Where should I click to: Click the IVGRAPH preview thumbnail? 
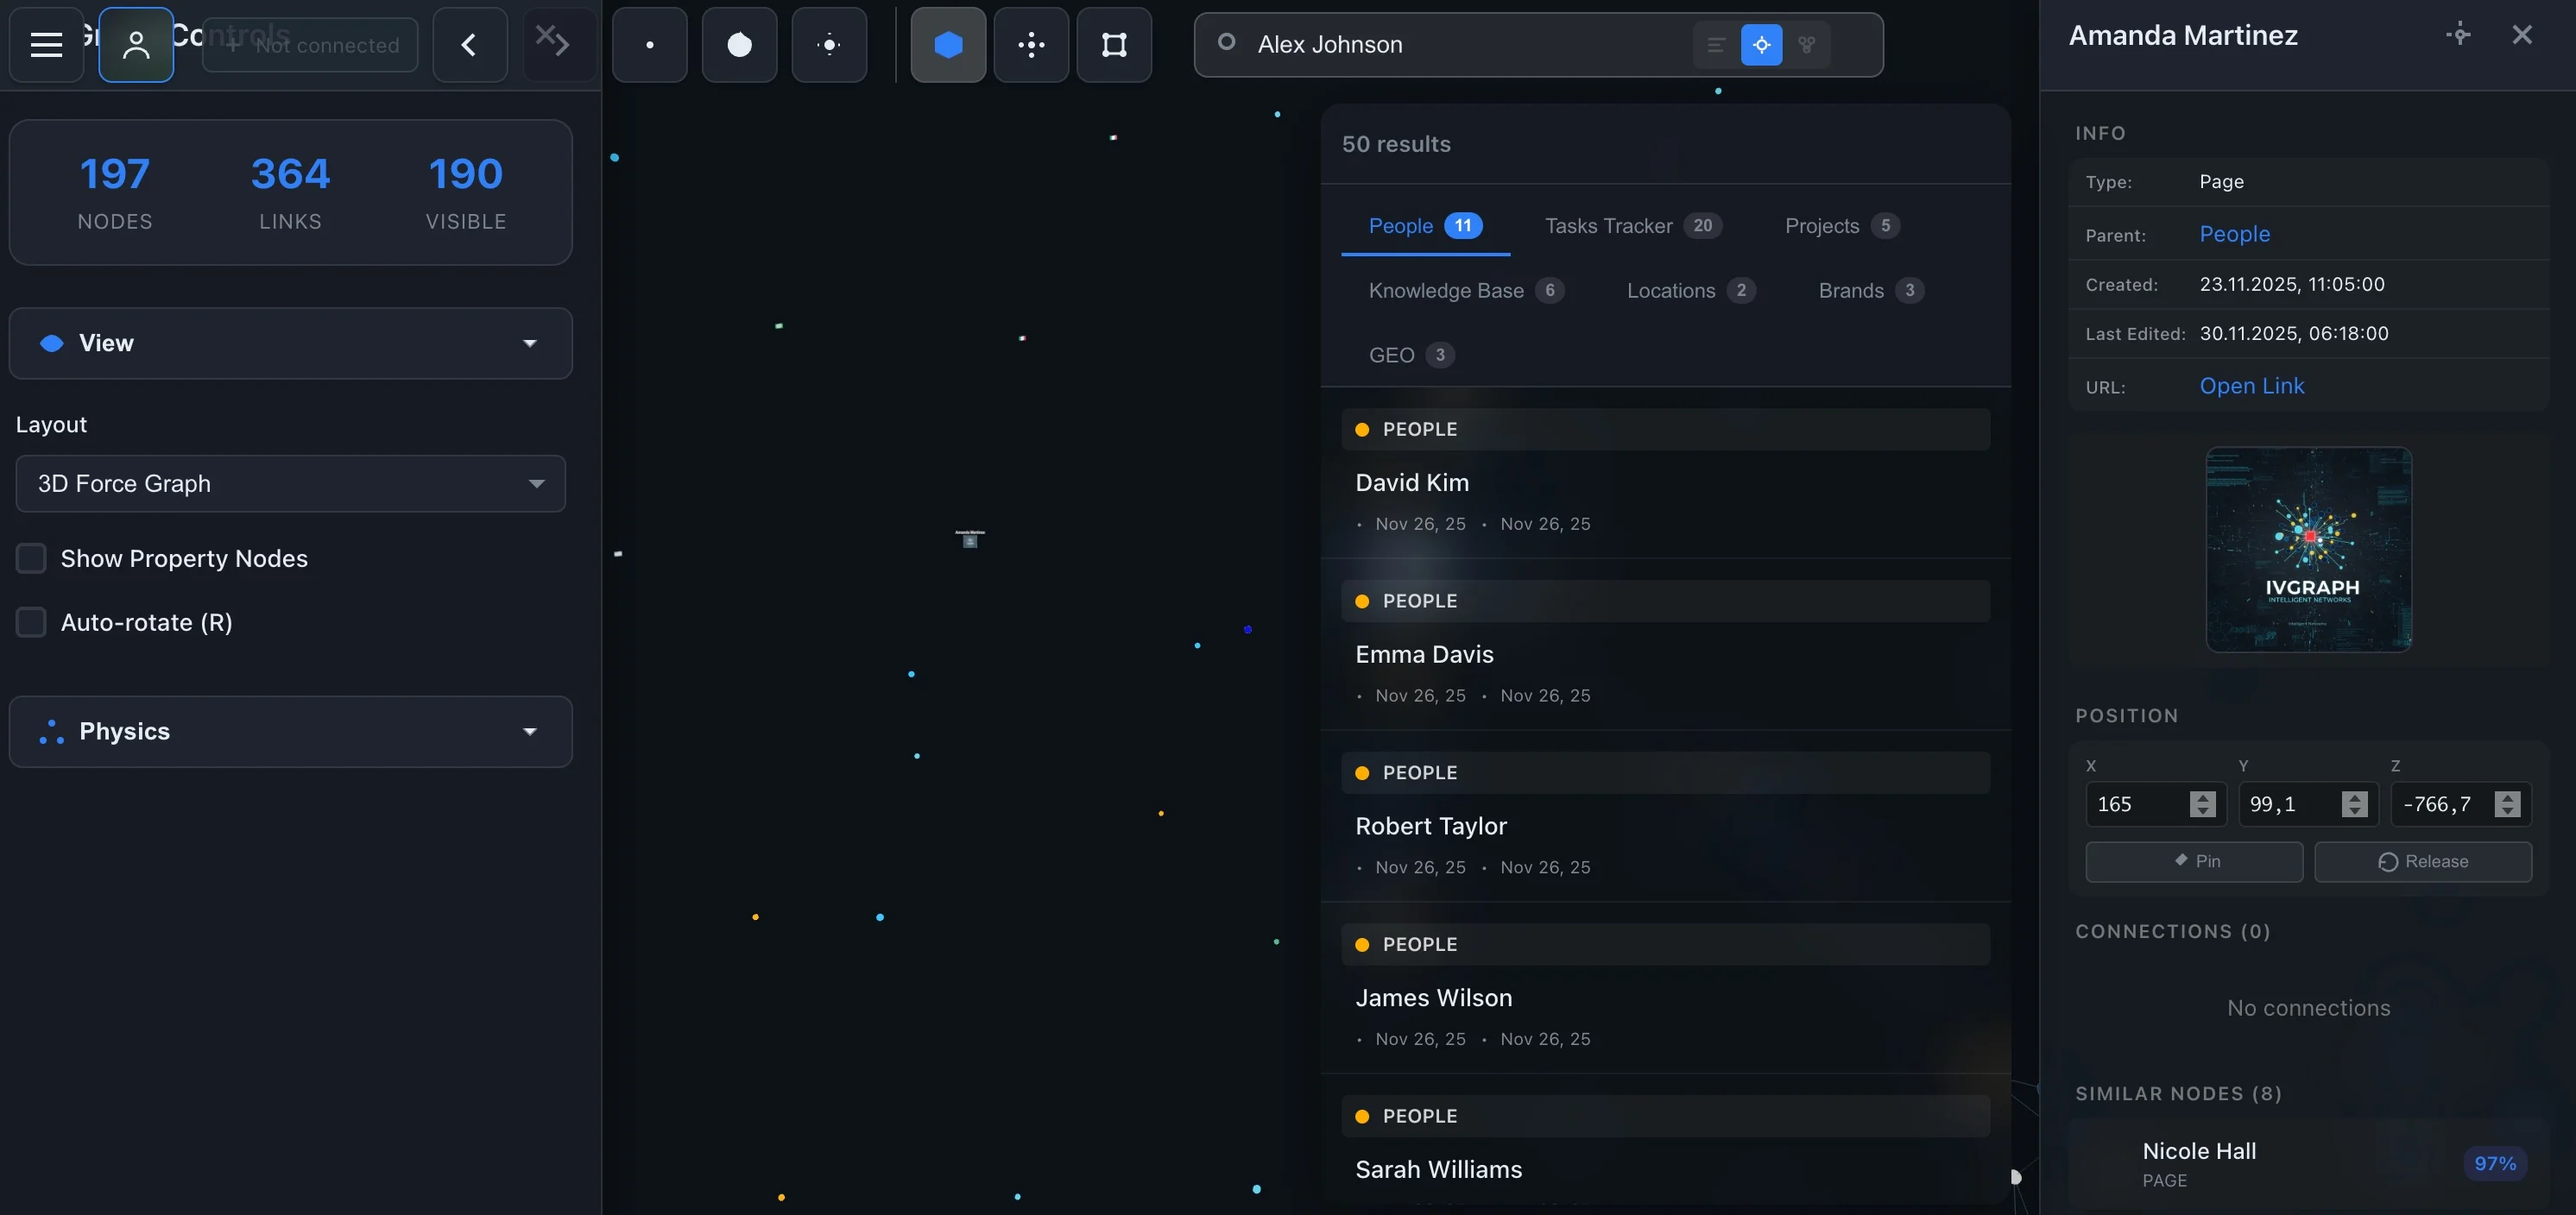click(x=2308, y=549)
